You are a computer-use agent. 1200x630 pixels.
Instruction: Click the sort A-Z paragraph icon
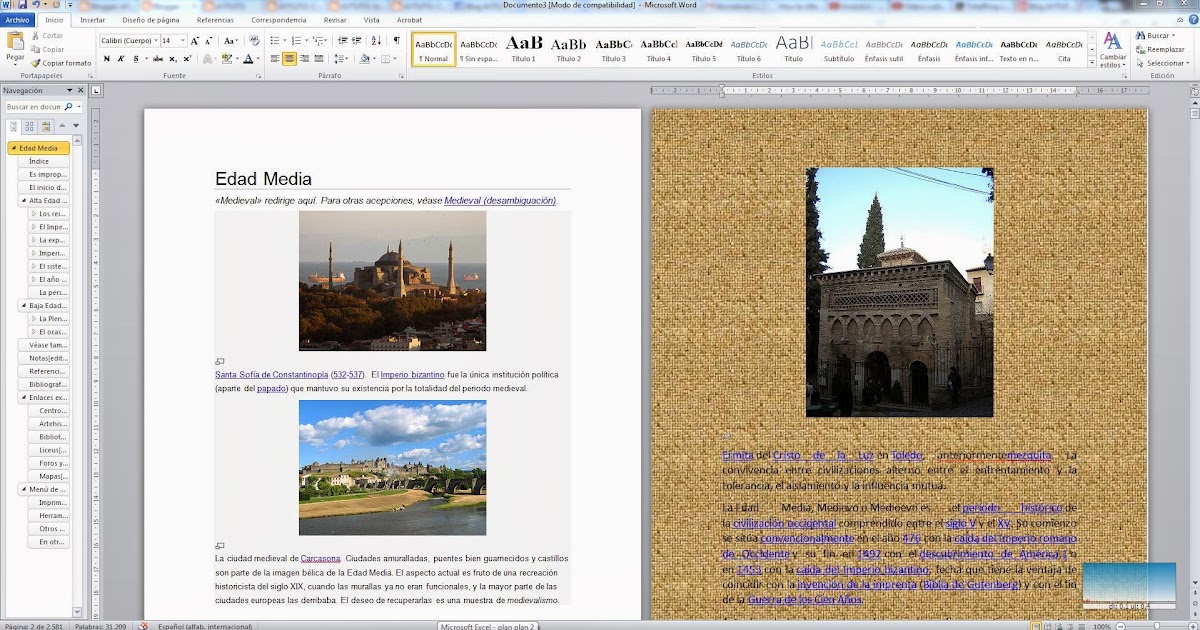point(374,41)
